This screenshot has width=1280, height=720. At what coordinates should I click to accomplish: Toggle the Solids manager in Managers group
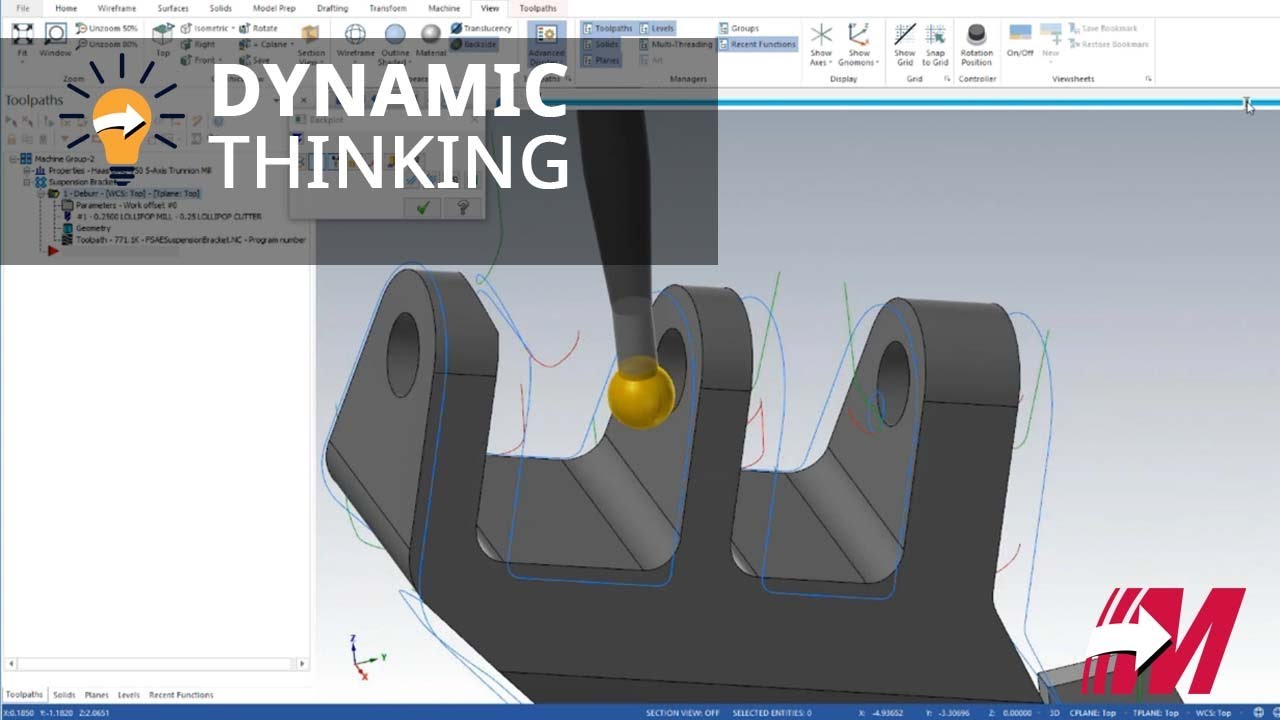600,44
